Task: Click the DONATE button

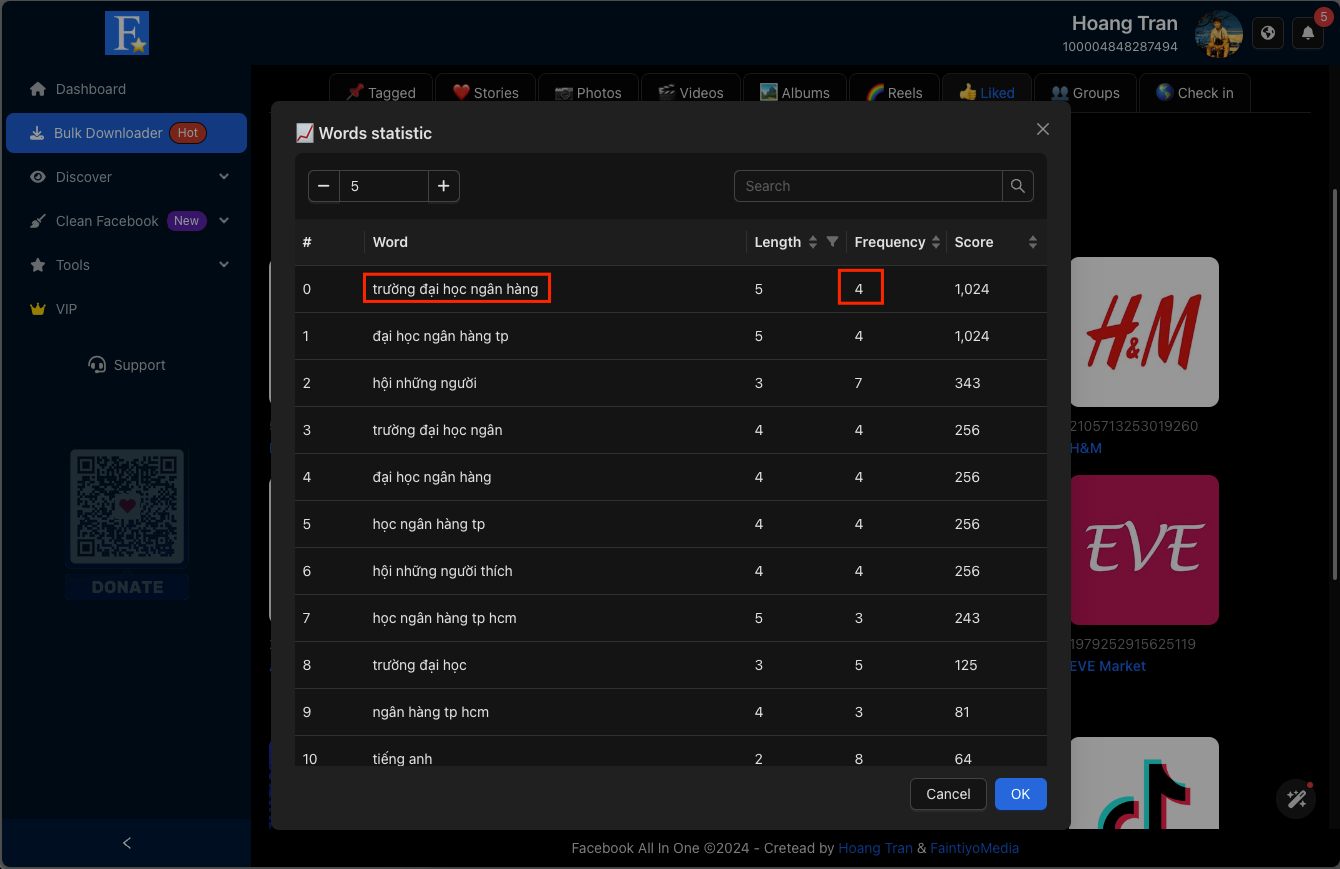Action: 127,587
